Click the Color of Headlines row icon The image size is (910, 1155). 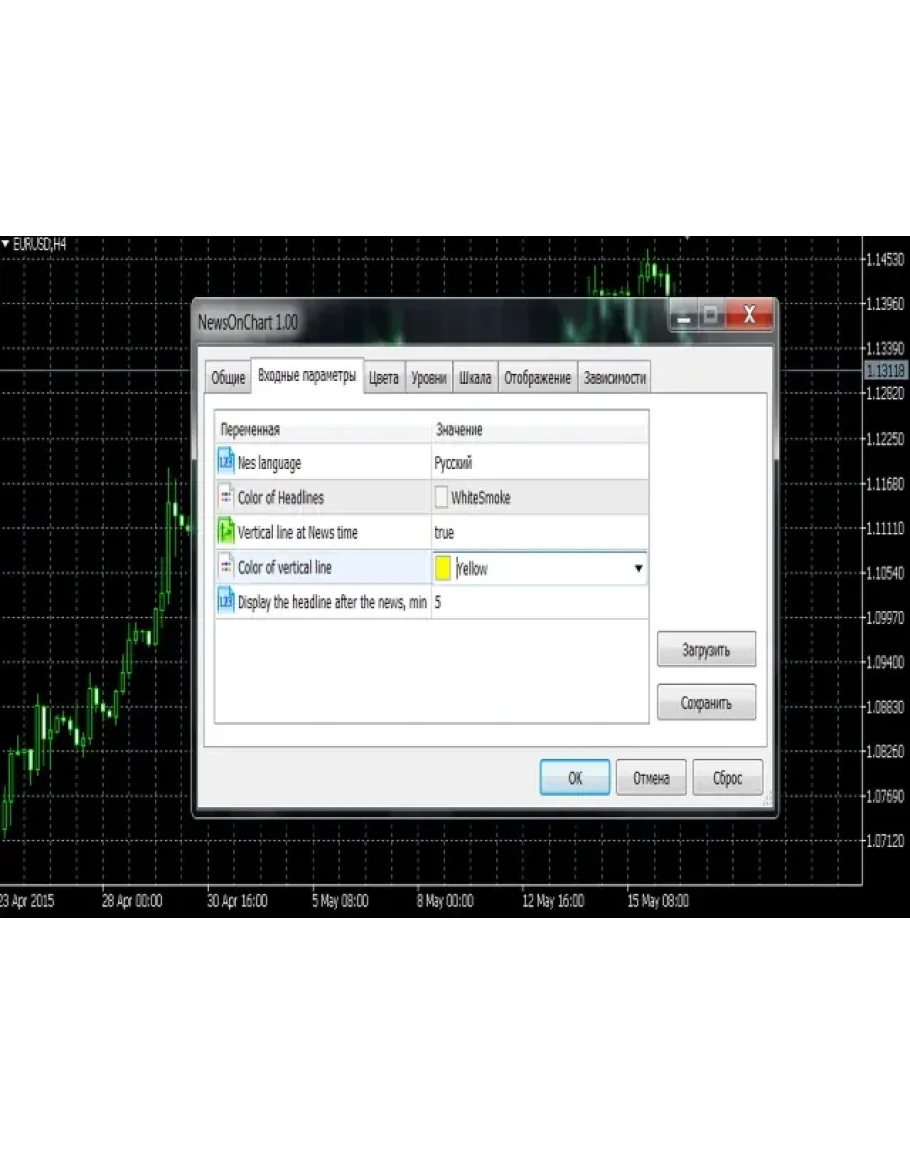[x=225, y=498]
